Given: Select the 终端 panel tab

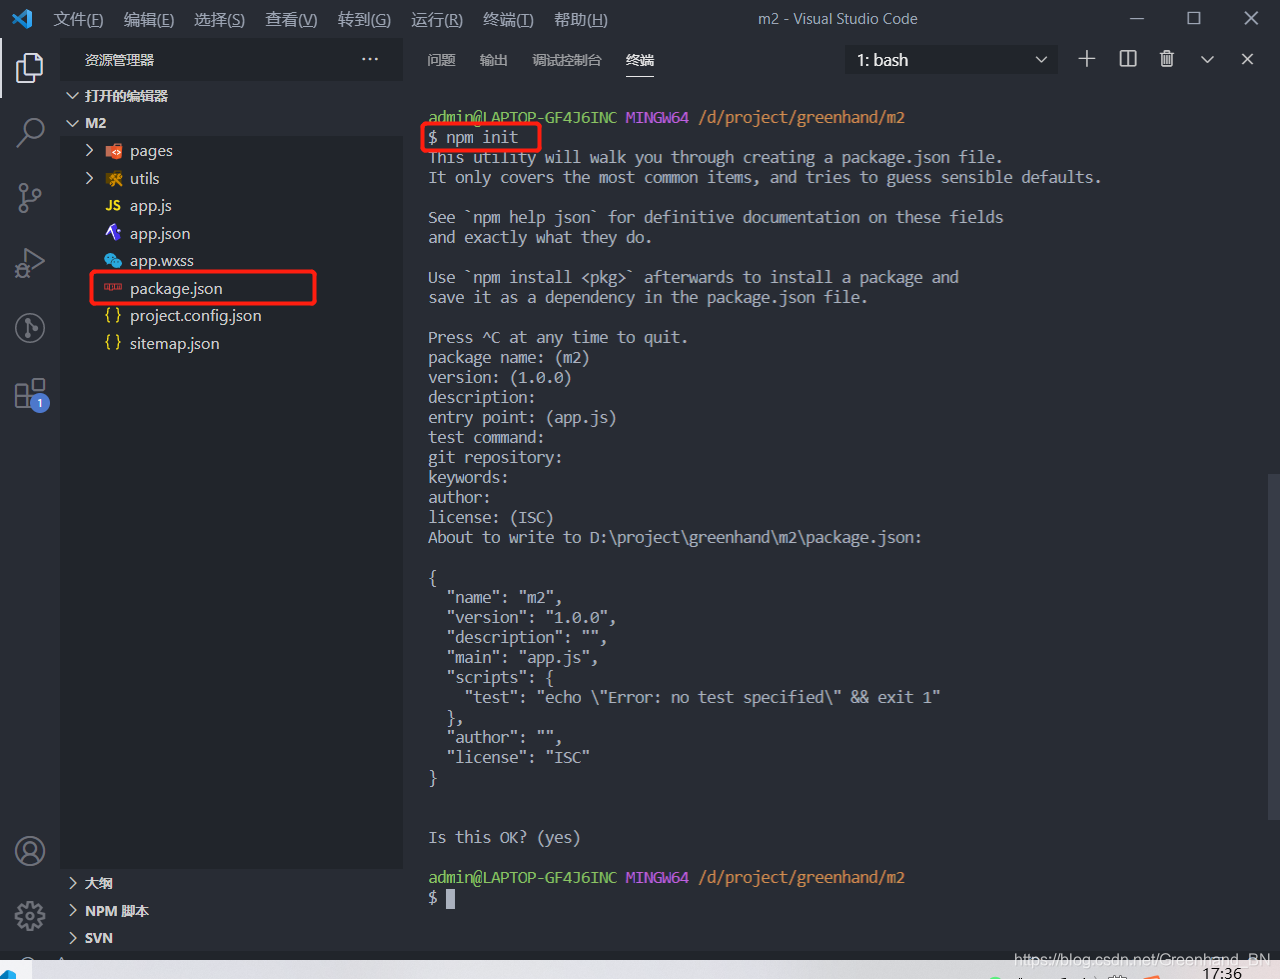Looking at the screenshot, I should click(x=640, y=60).
